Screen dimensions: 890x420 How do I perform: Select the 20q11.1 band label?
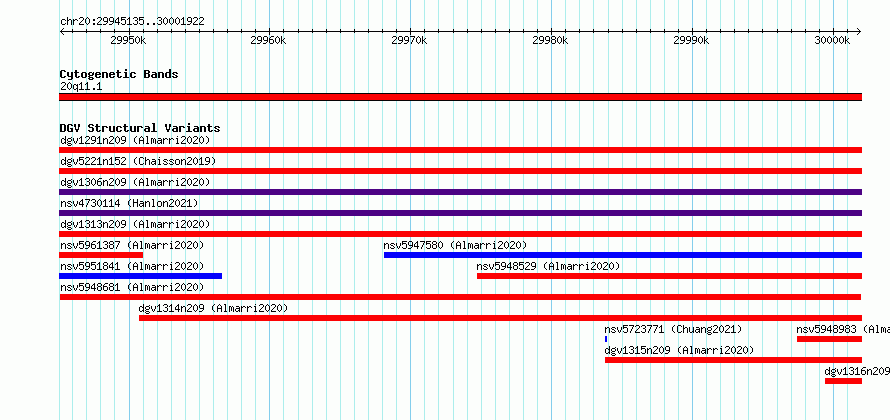tap(81, 87)
